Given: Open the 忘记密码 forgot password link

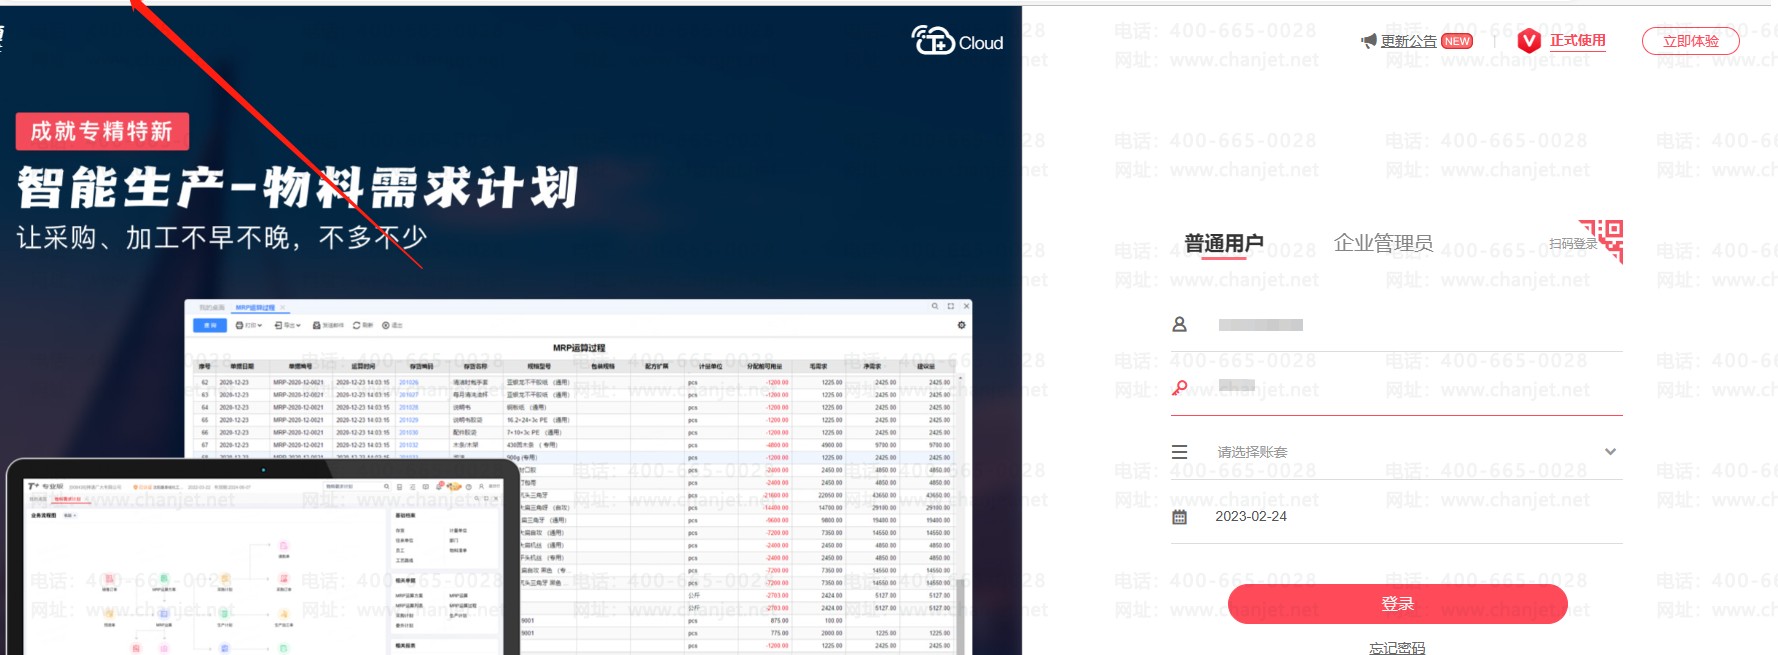Looking at the screenshot, I should click(x=1397, y=648).
